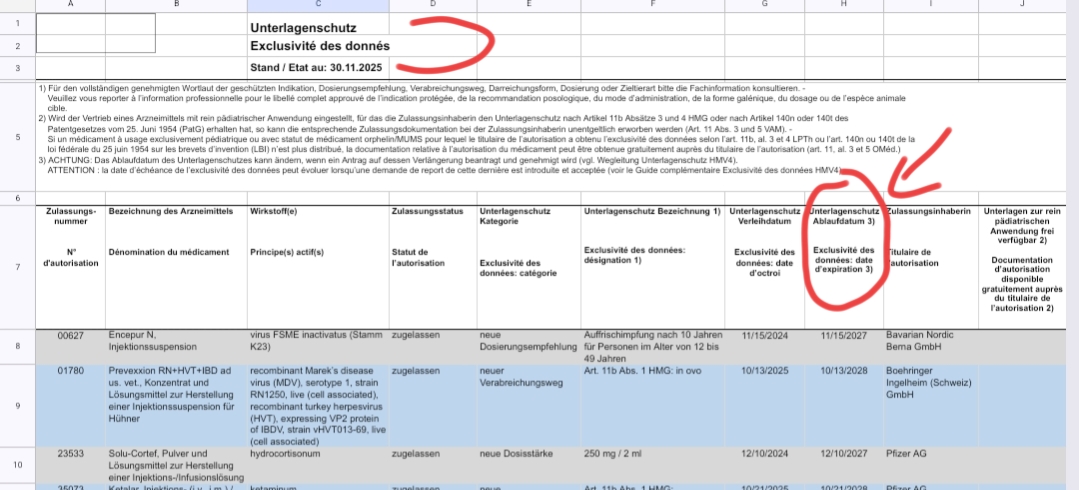Click the 'Wirkstoff(e)' header cell
Viewport: 1079px width, 490px height.
318,266
